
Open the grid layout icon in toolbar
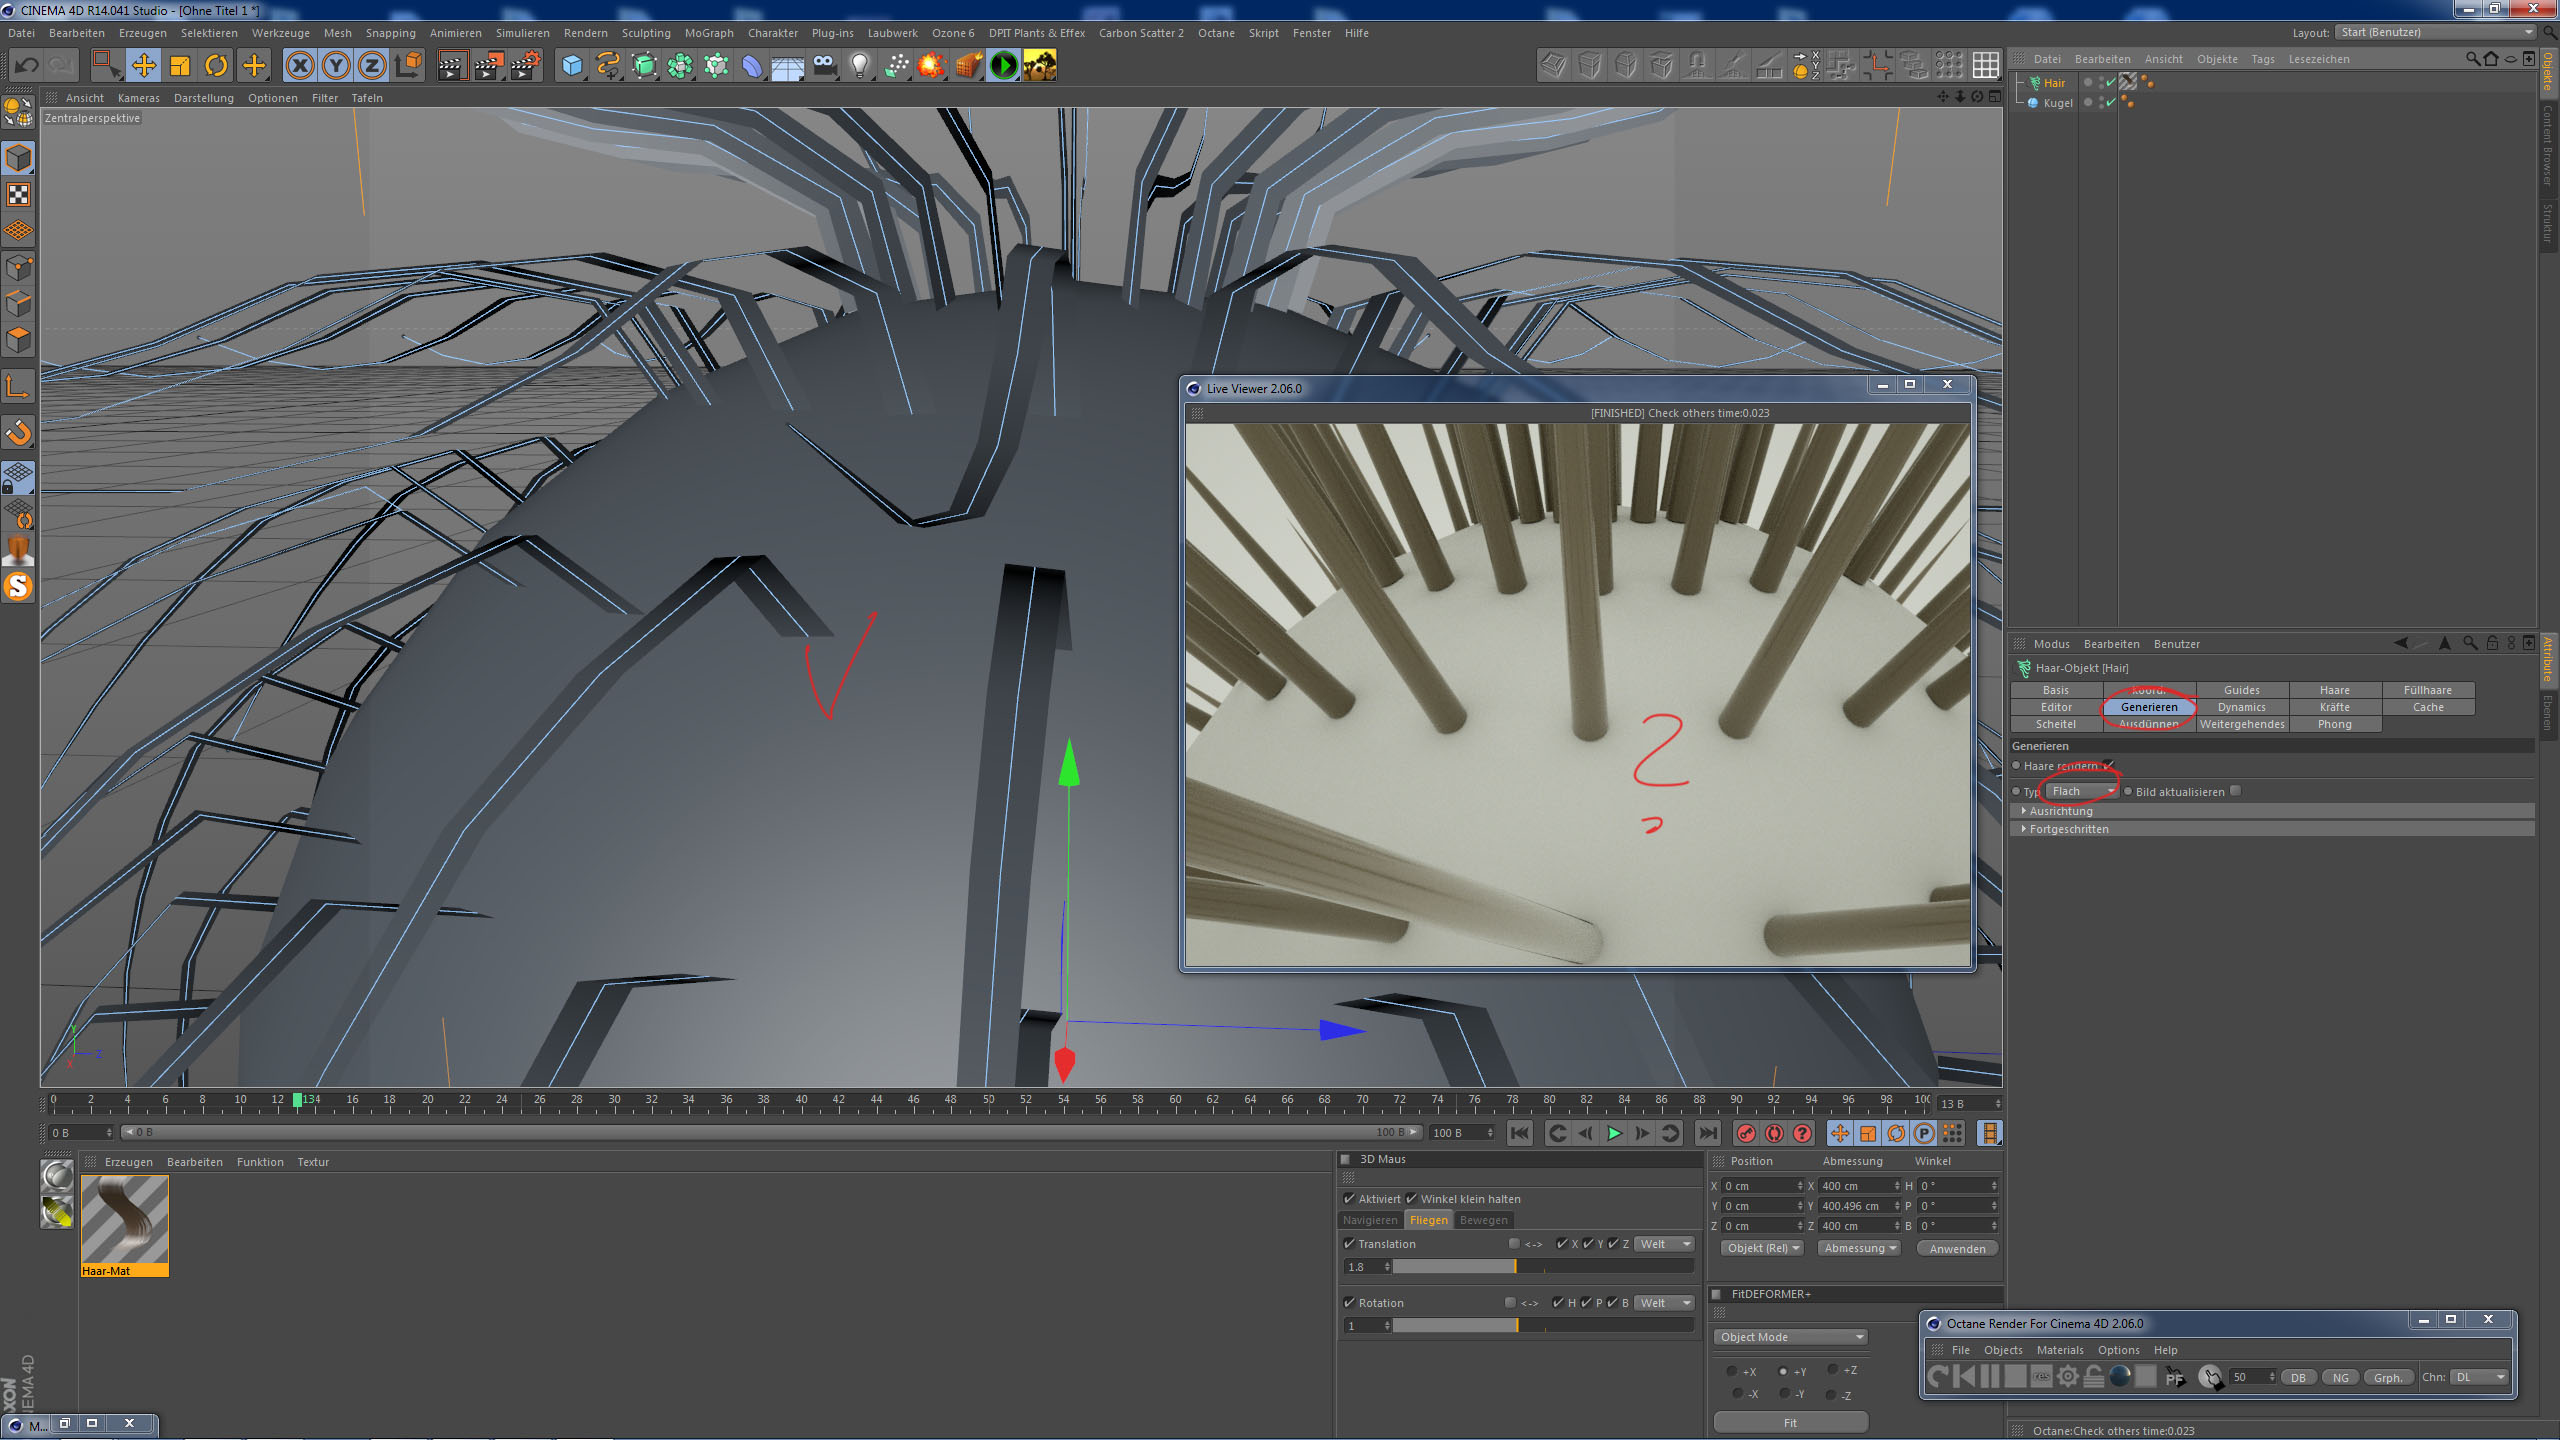pyautogui.click(x=1986, y=66)
